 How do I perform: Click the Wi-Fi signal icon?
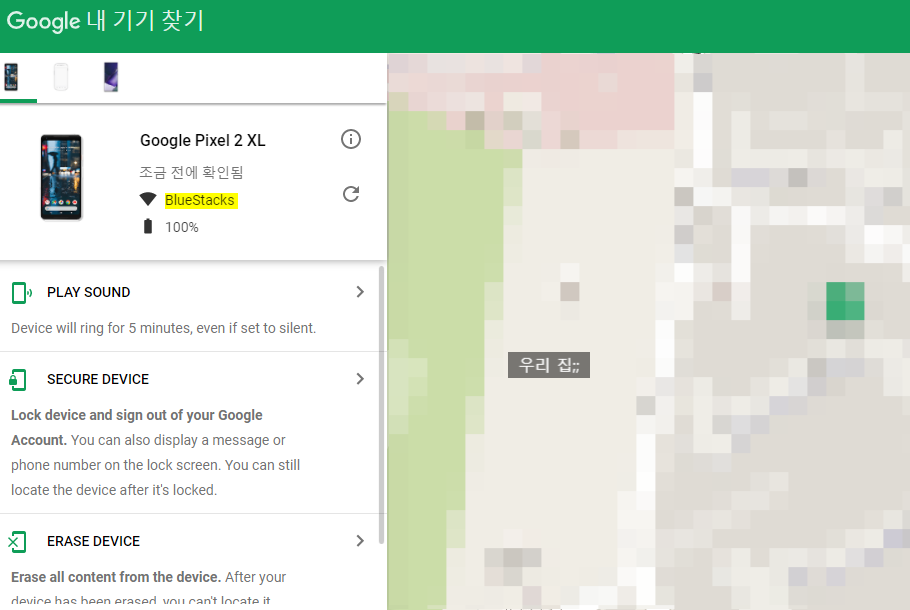[148, 199]
